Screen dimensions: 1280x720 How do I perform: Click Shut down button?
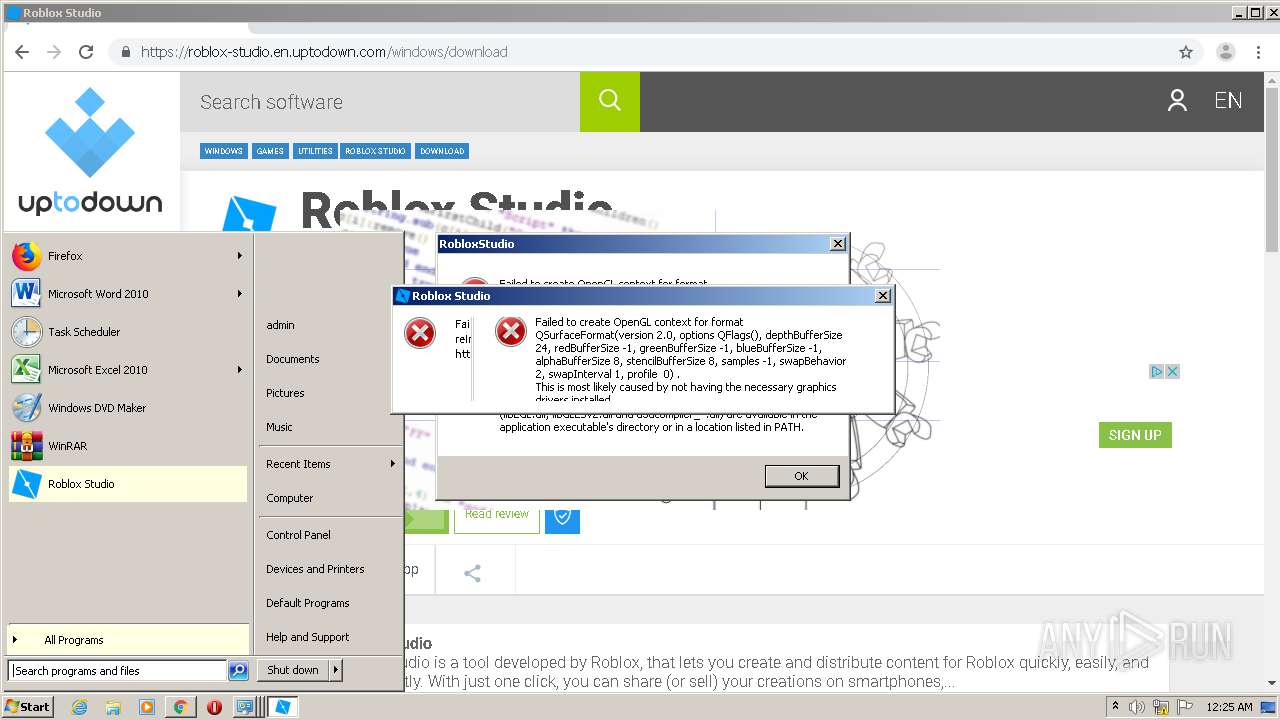click(x=293, y=670)
